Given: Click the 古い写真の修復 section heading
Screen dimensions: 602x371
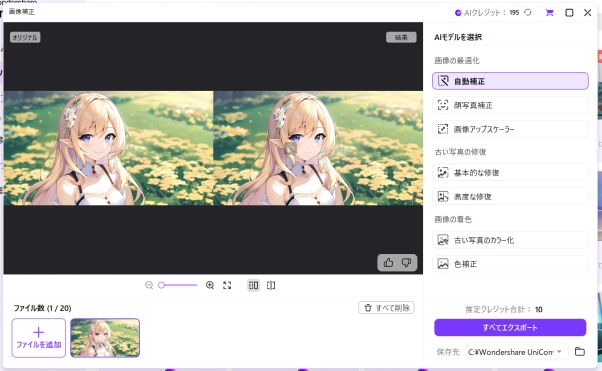Looking at the screenshot, I should [x=460, y=152].
